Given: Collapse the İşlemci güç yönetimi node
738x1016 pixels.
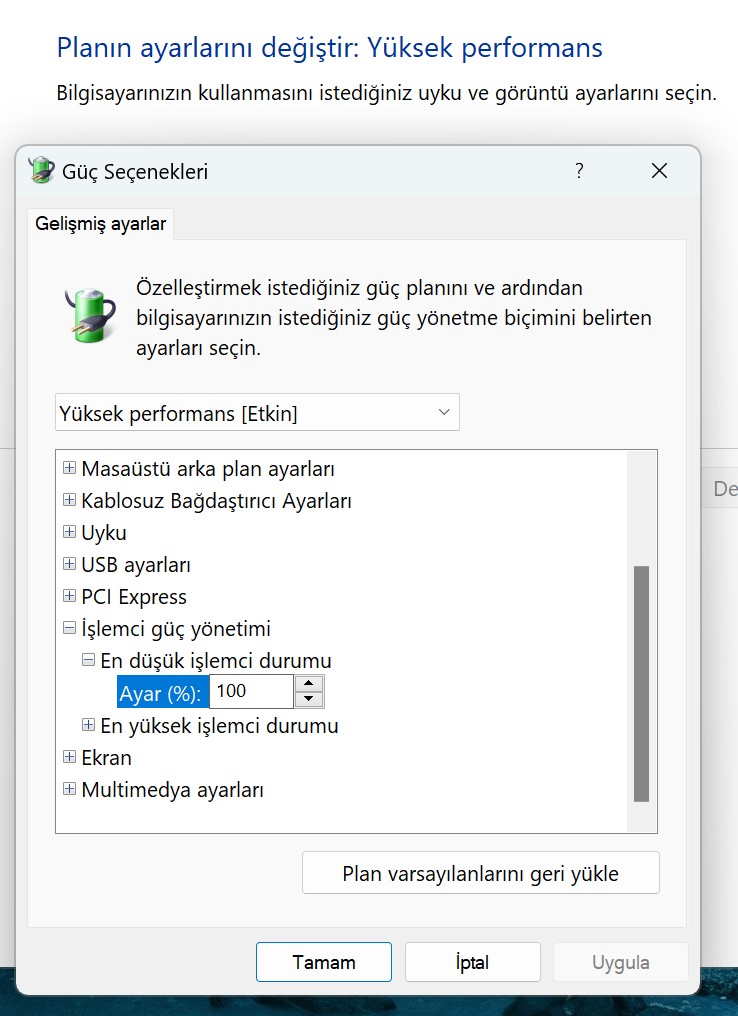Looking at the screenshot, I should click(x=69, y=628).
